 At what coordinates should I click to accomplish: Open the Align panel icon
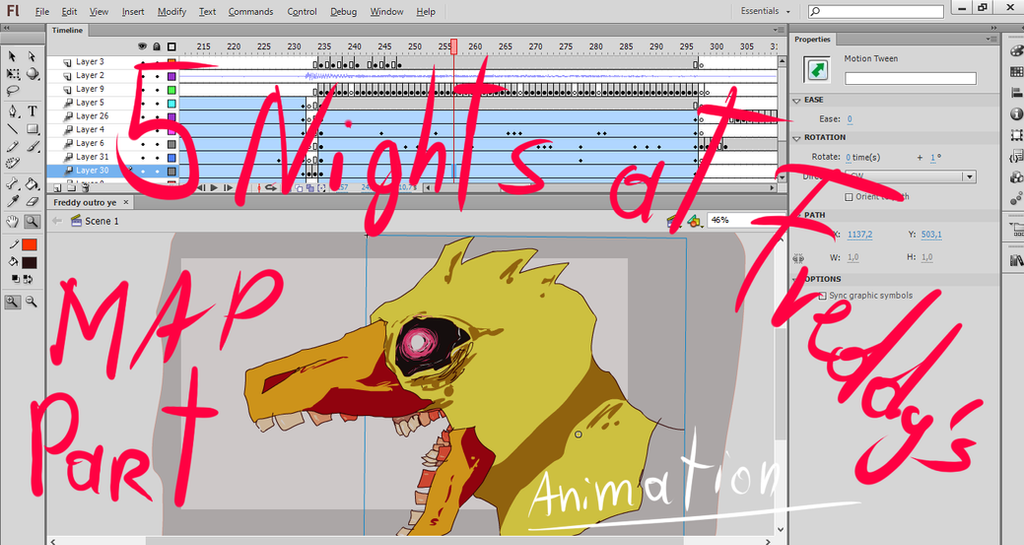(1017, 93)
